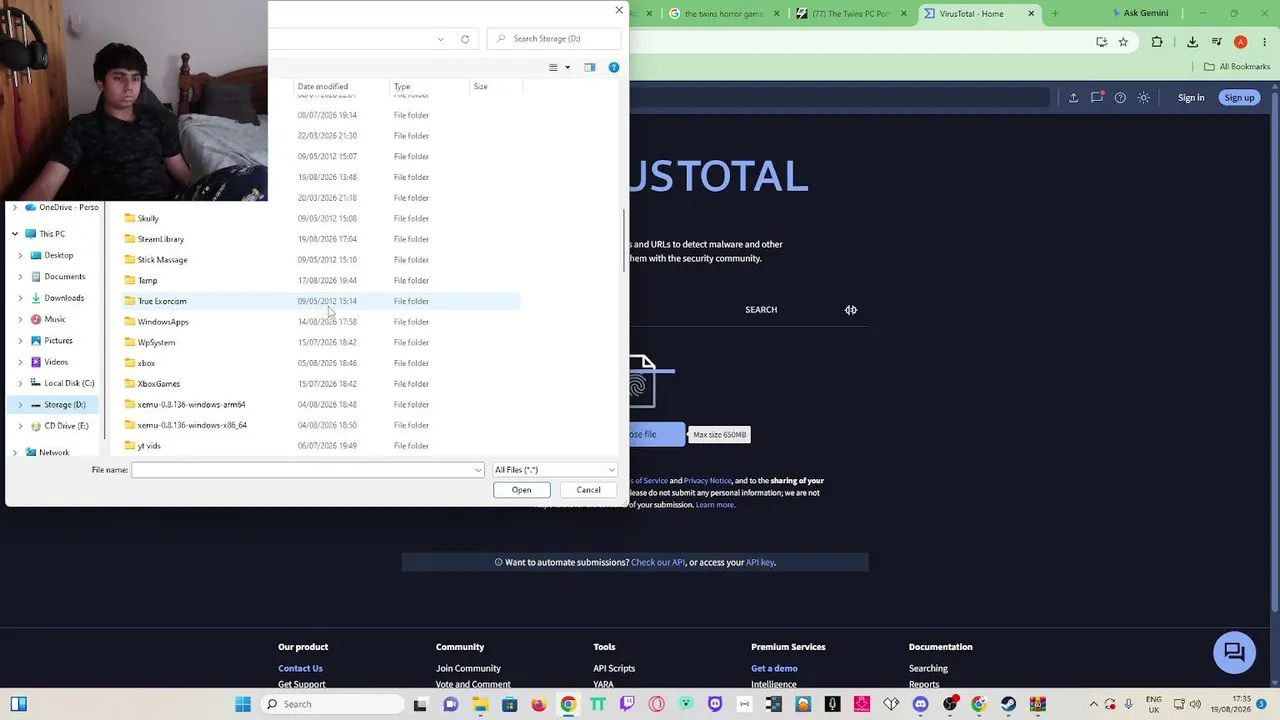This screenshot has width=1280, height=720.
Task: Open the File name history dropdown
Action: [x=478, y=470]
